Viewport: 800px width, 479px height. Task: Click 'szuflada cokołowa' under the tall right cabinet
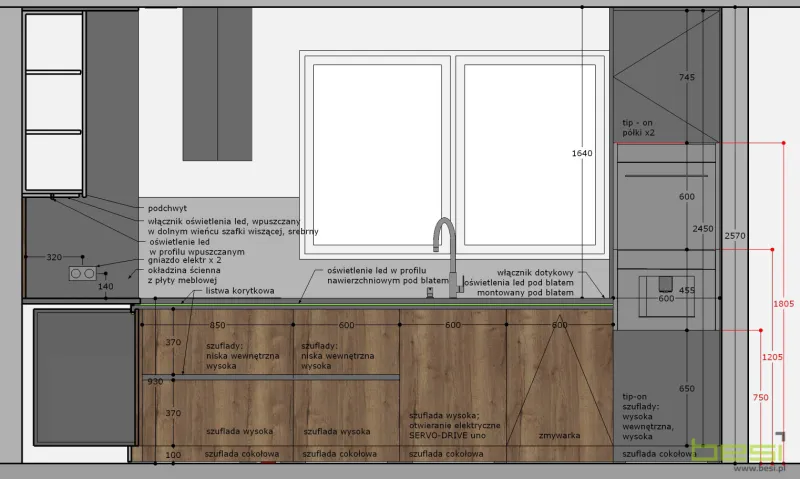[x=659, y=453]
